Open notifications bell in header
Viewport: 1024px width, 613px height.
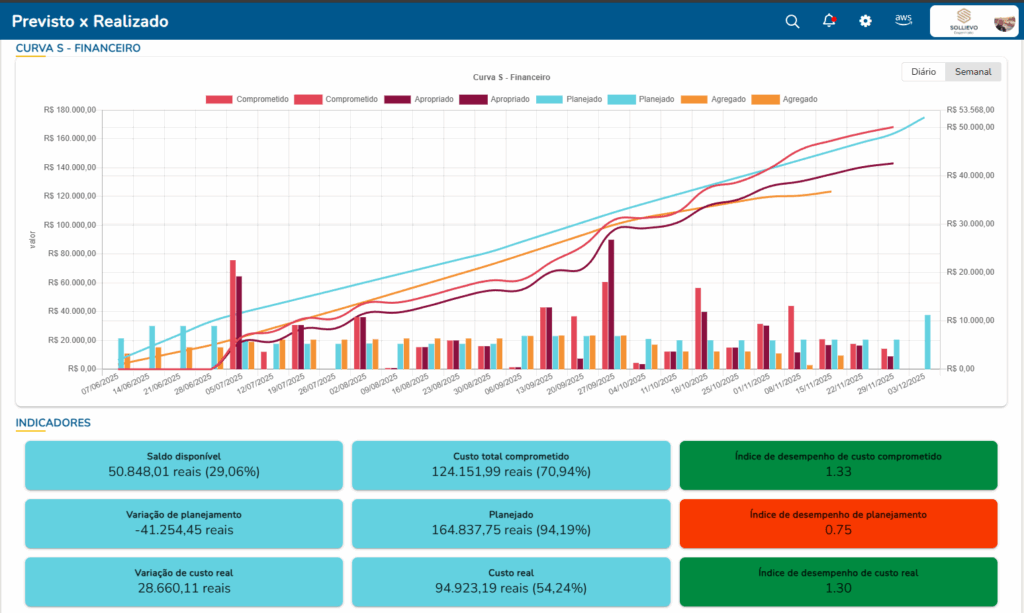pos(829,21)
